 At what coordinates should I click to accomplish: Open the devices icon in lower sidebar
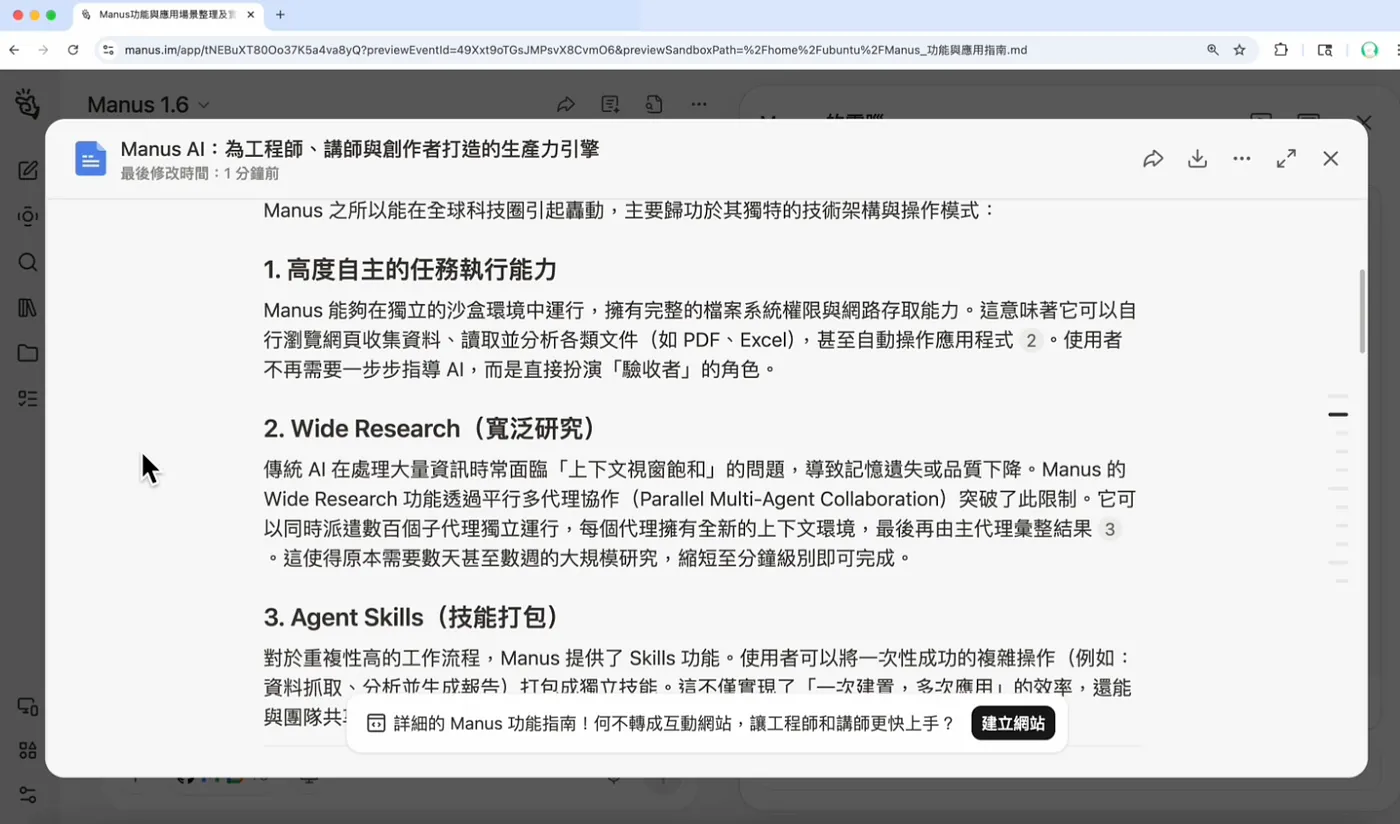click(28, 706)
